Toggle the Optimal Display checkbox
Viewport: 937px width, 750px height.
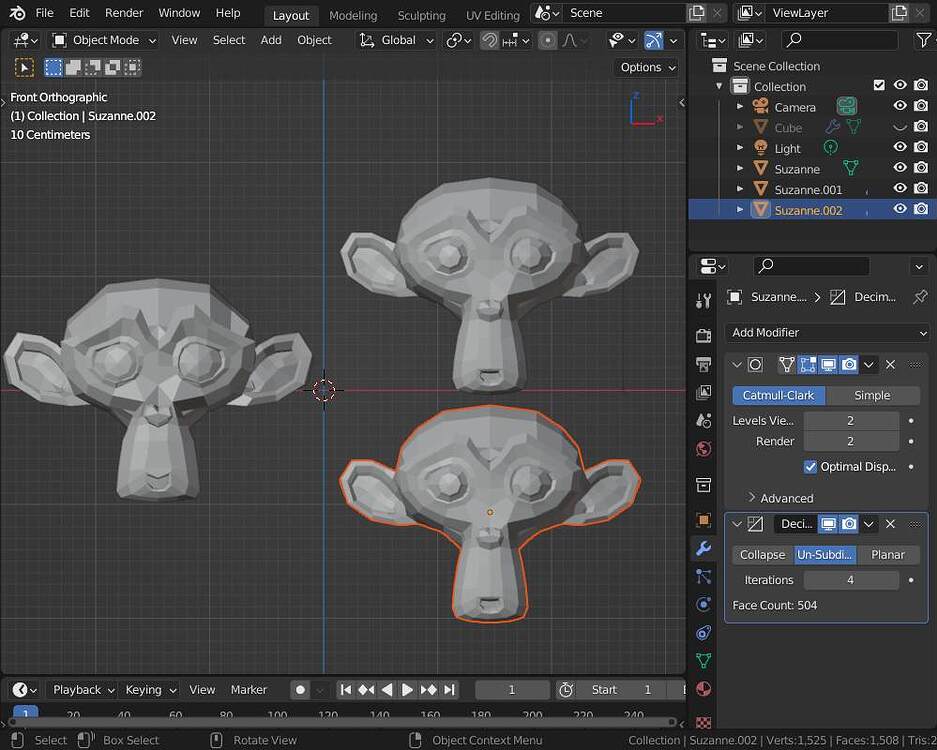pyautogui.click(x=810, y=467)
